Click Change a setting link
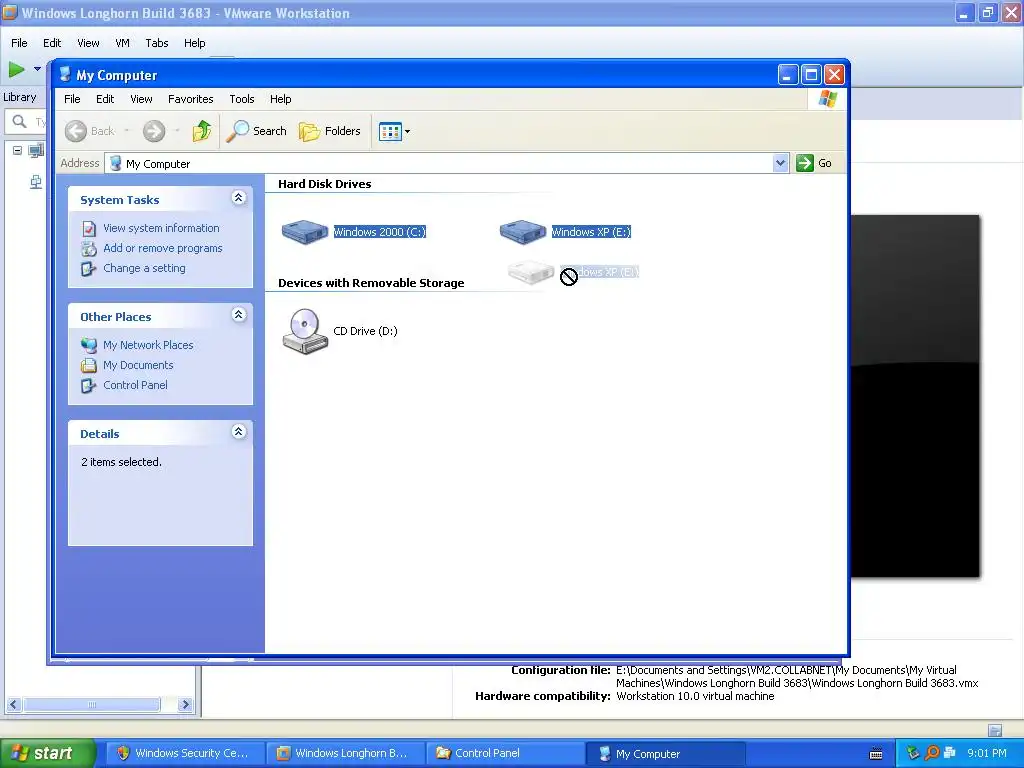Image resolution: width=1024 pixels, height=768 pixels. (x=144, y=268)
